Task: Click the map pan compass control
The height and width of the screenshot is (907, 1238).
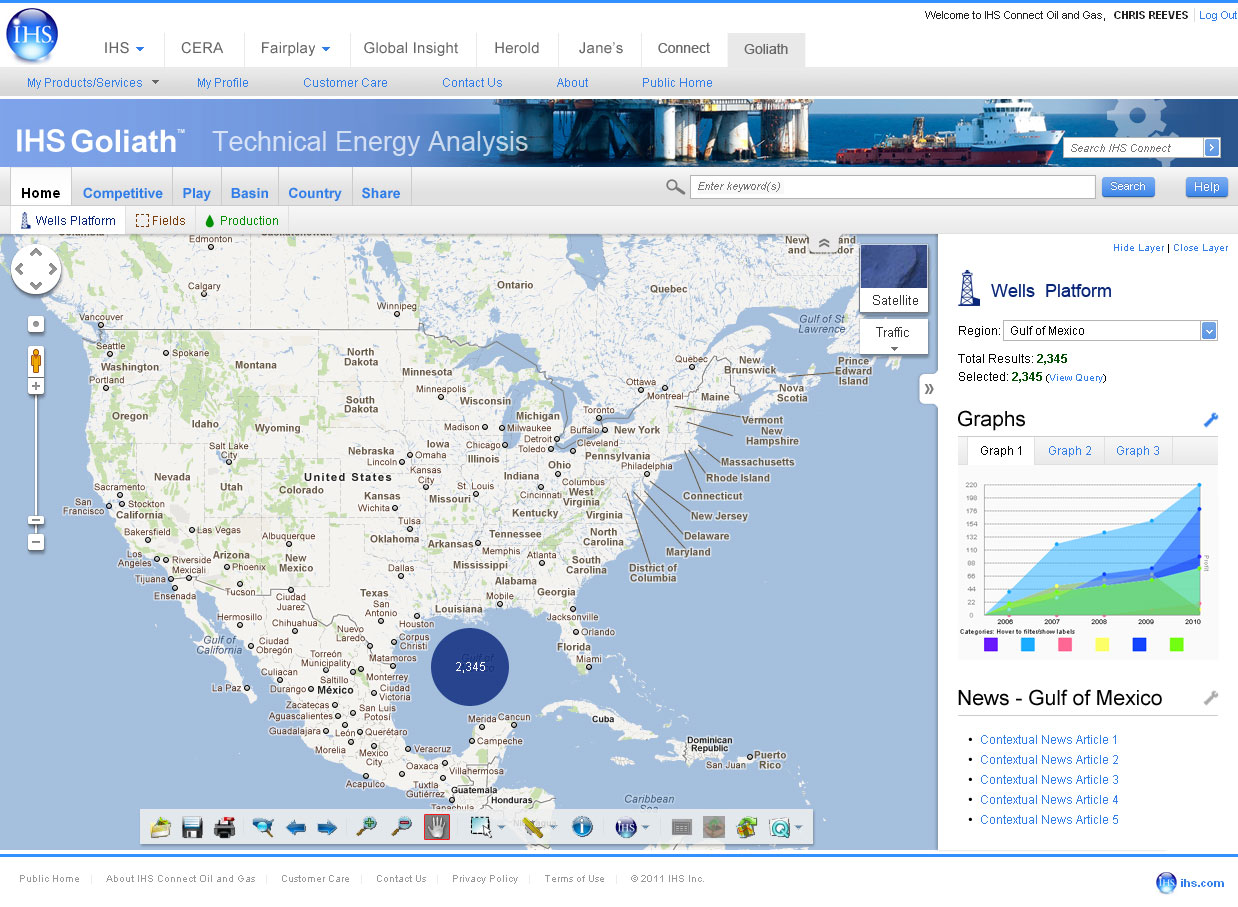Action: click(x=36, y=269)
